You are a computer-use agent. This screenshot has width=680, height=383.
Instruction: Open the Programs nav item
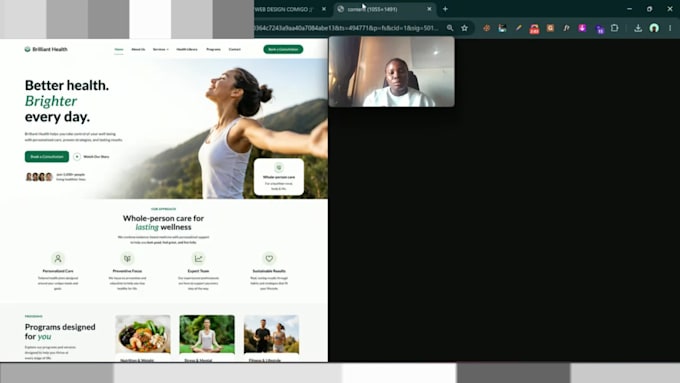pyautogui.click(x=213, y=49)
